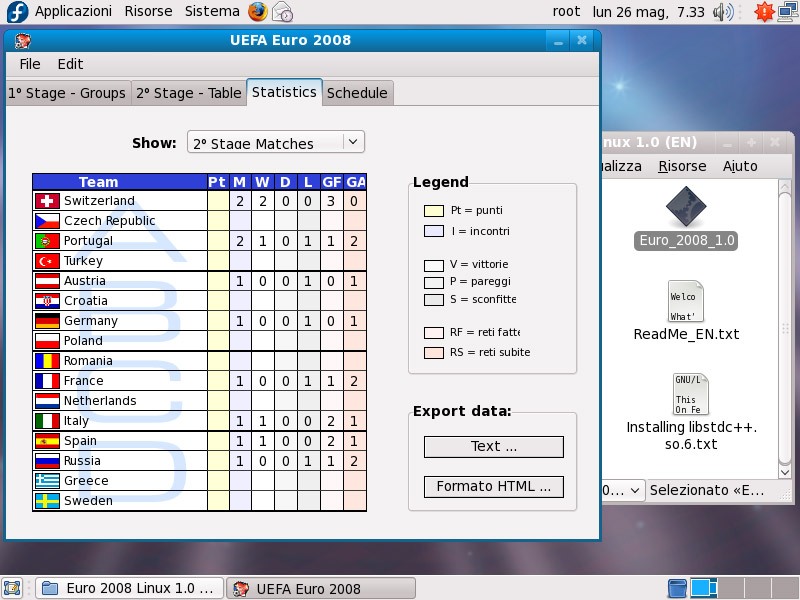Select the first workspace in the switcher

tap(704, 588)
